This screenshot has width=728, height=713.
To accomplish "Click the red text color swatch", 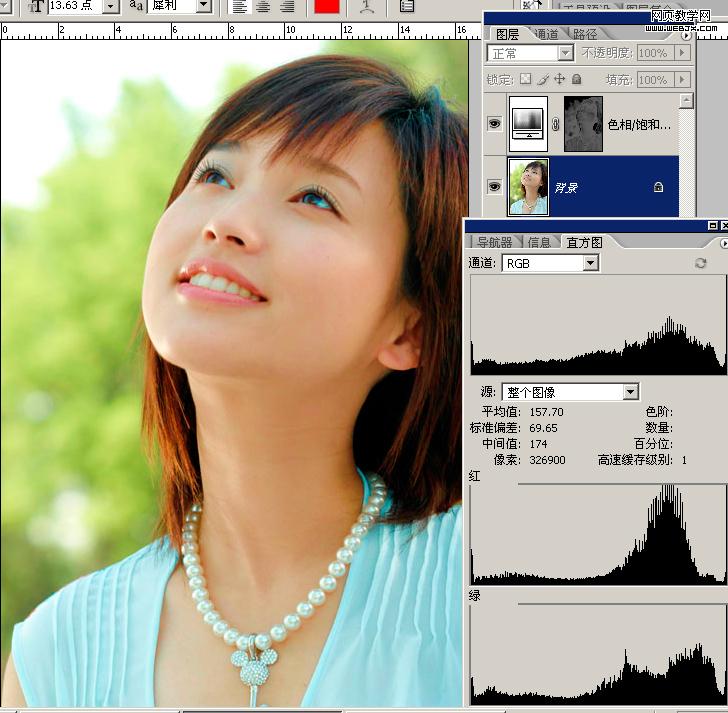I will tap(326, 7).
